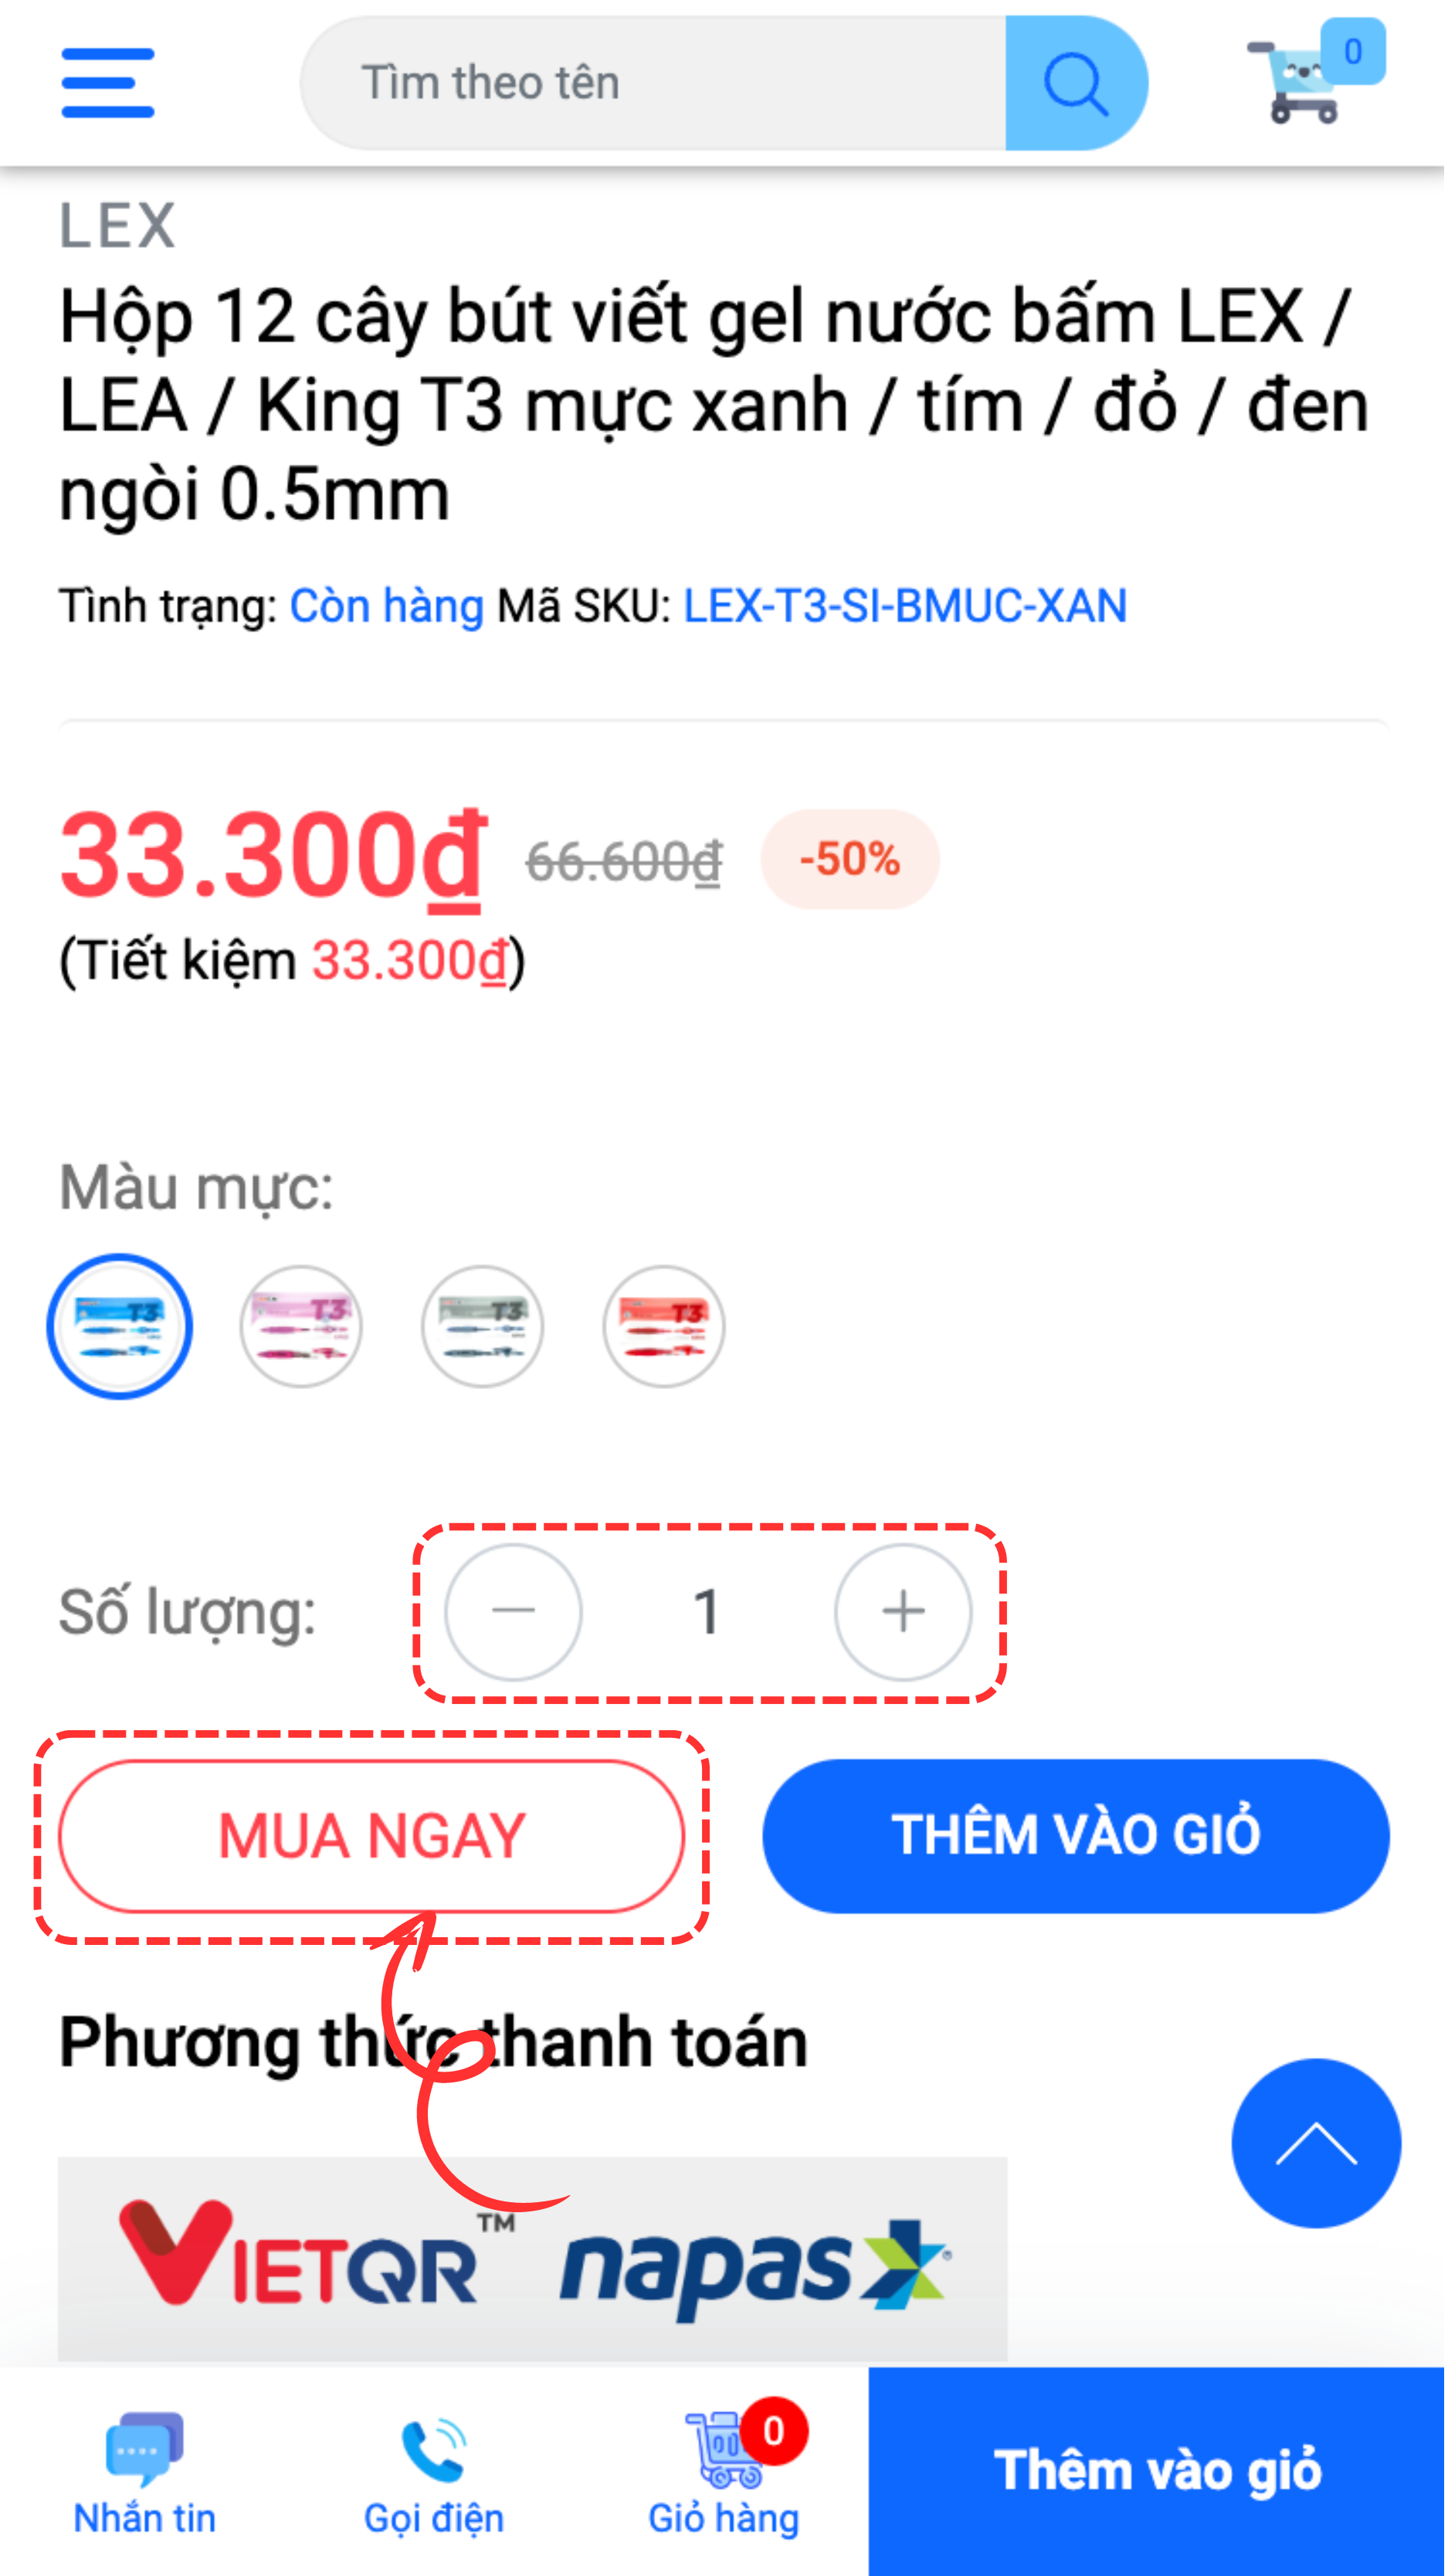
Task: Choose the red ink color option
Action: click(x=664, y=1328)
